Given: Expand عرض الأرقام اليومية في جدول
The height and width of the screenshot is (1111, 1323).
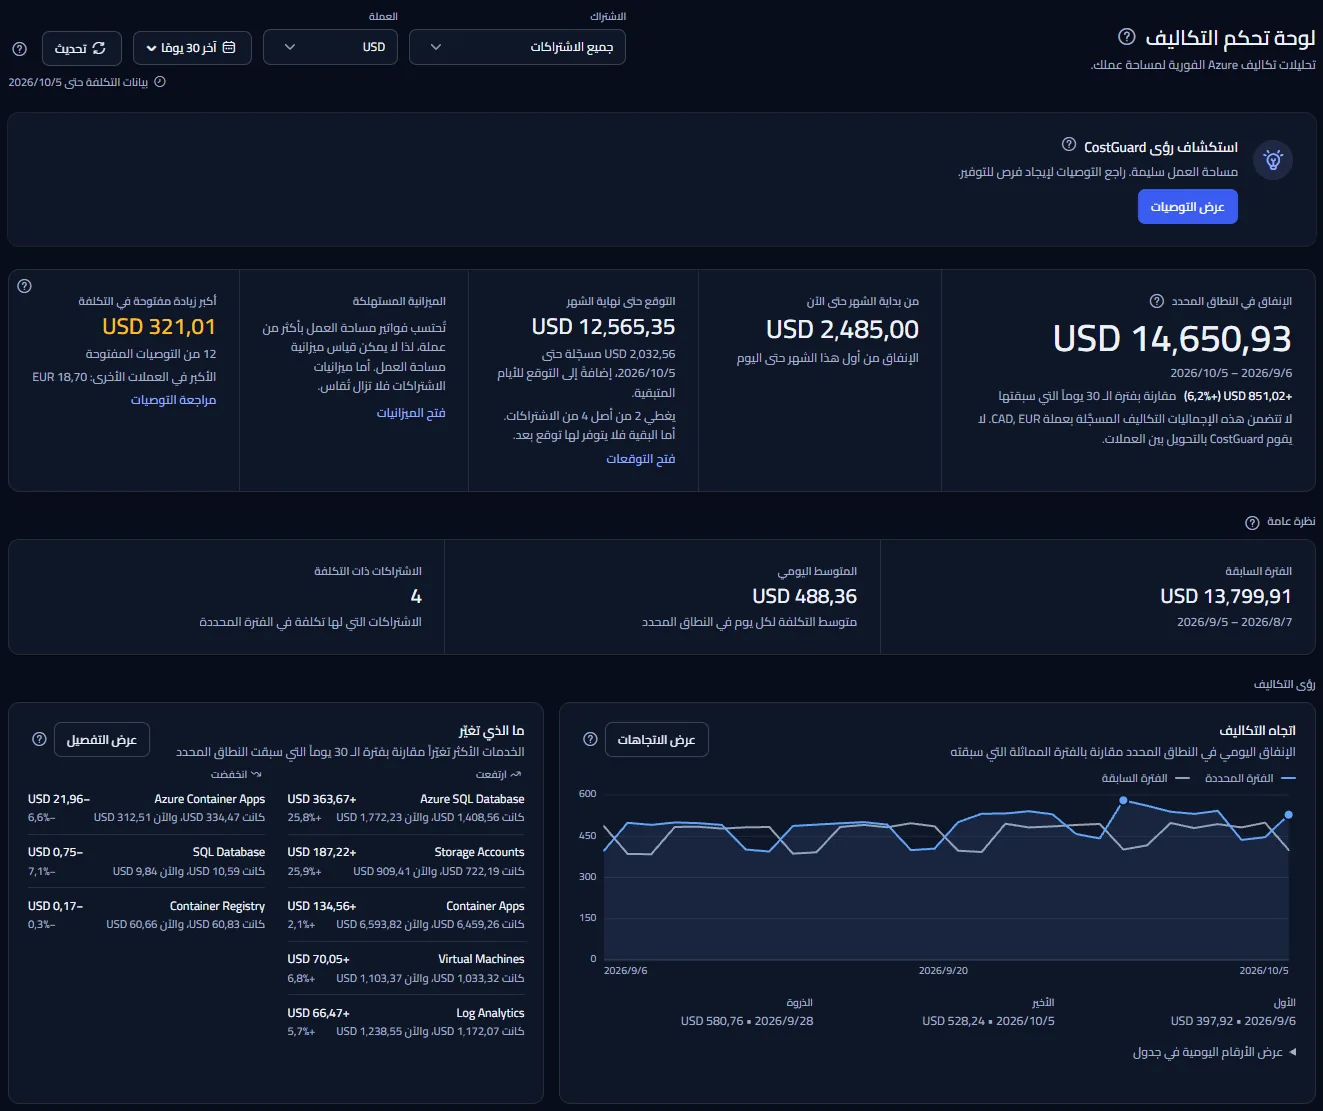Looking at the screenshot, I should click(1214, 1052).
